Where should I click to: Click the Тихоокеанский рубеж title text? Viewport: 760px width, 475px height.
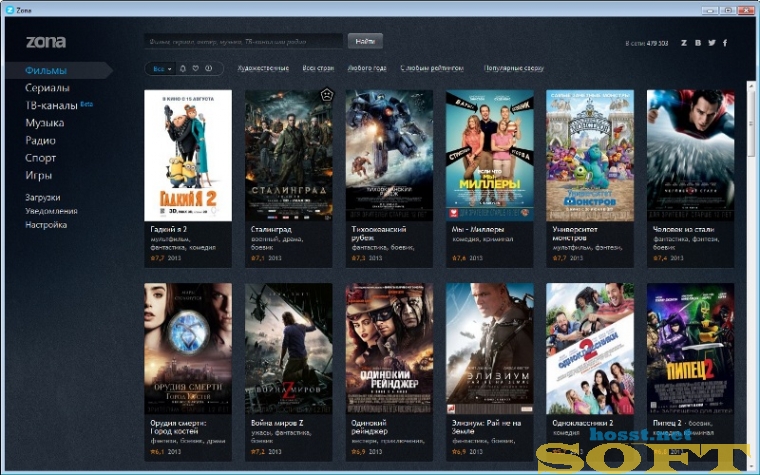tap(379, 234)
